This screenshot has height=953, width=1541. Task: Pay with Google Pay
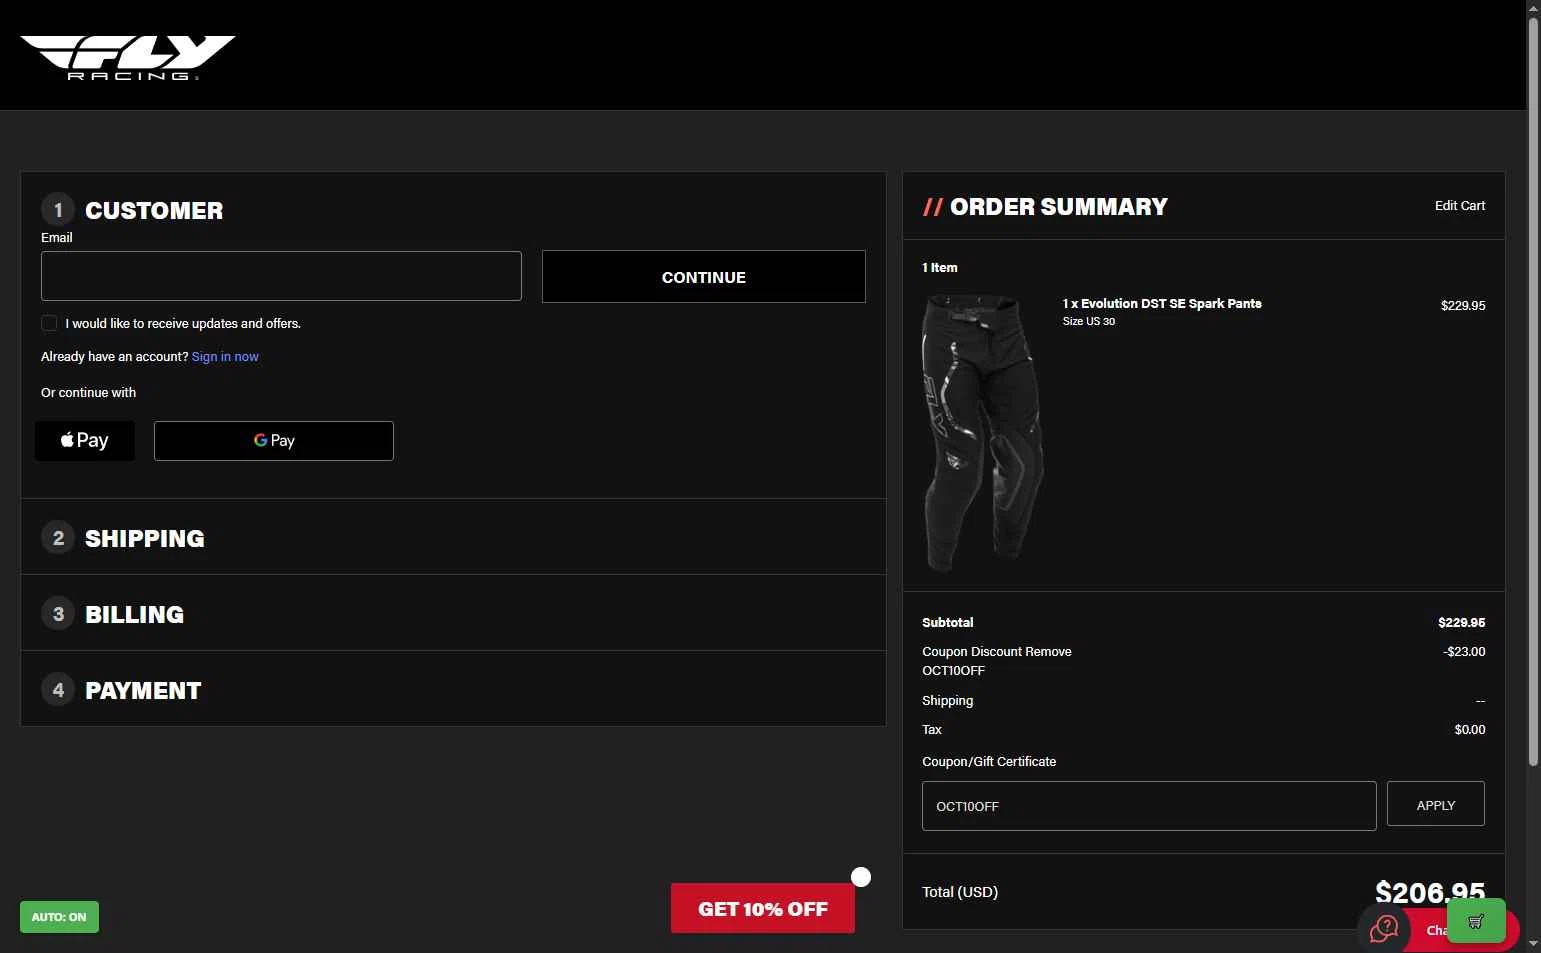click(274, 441)
